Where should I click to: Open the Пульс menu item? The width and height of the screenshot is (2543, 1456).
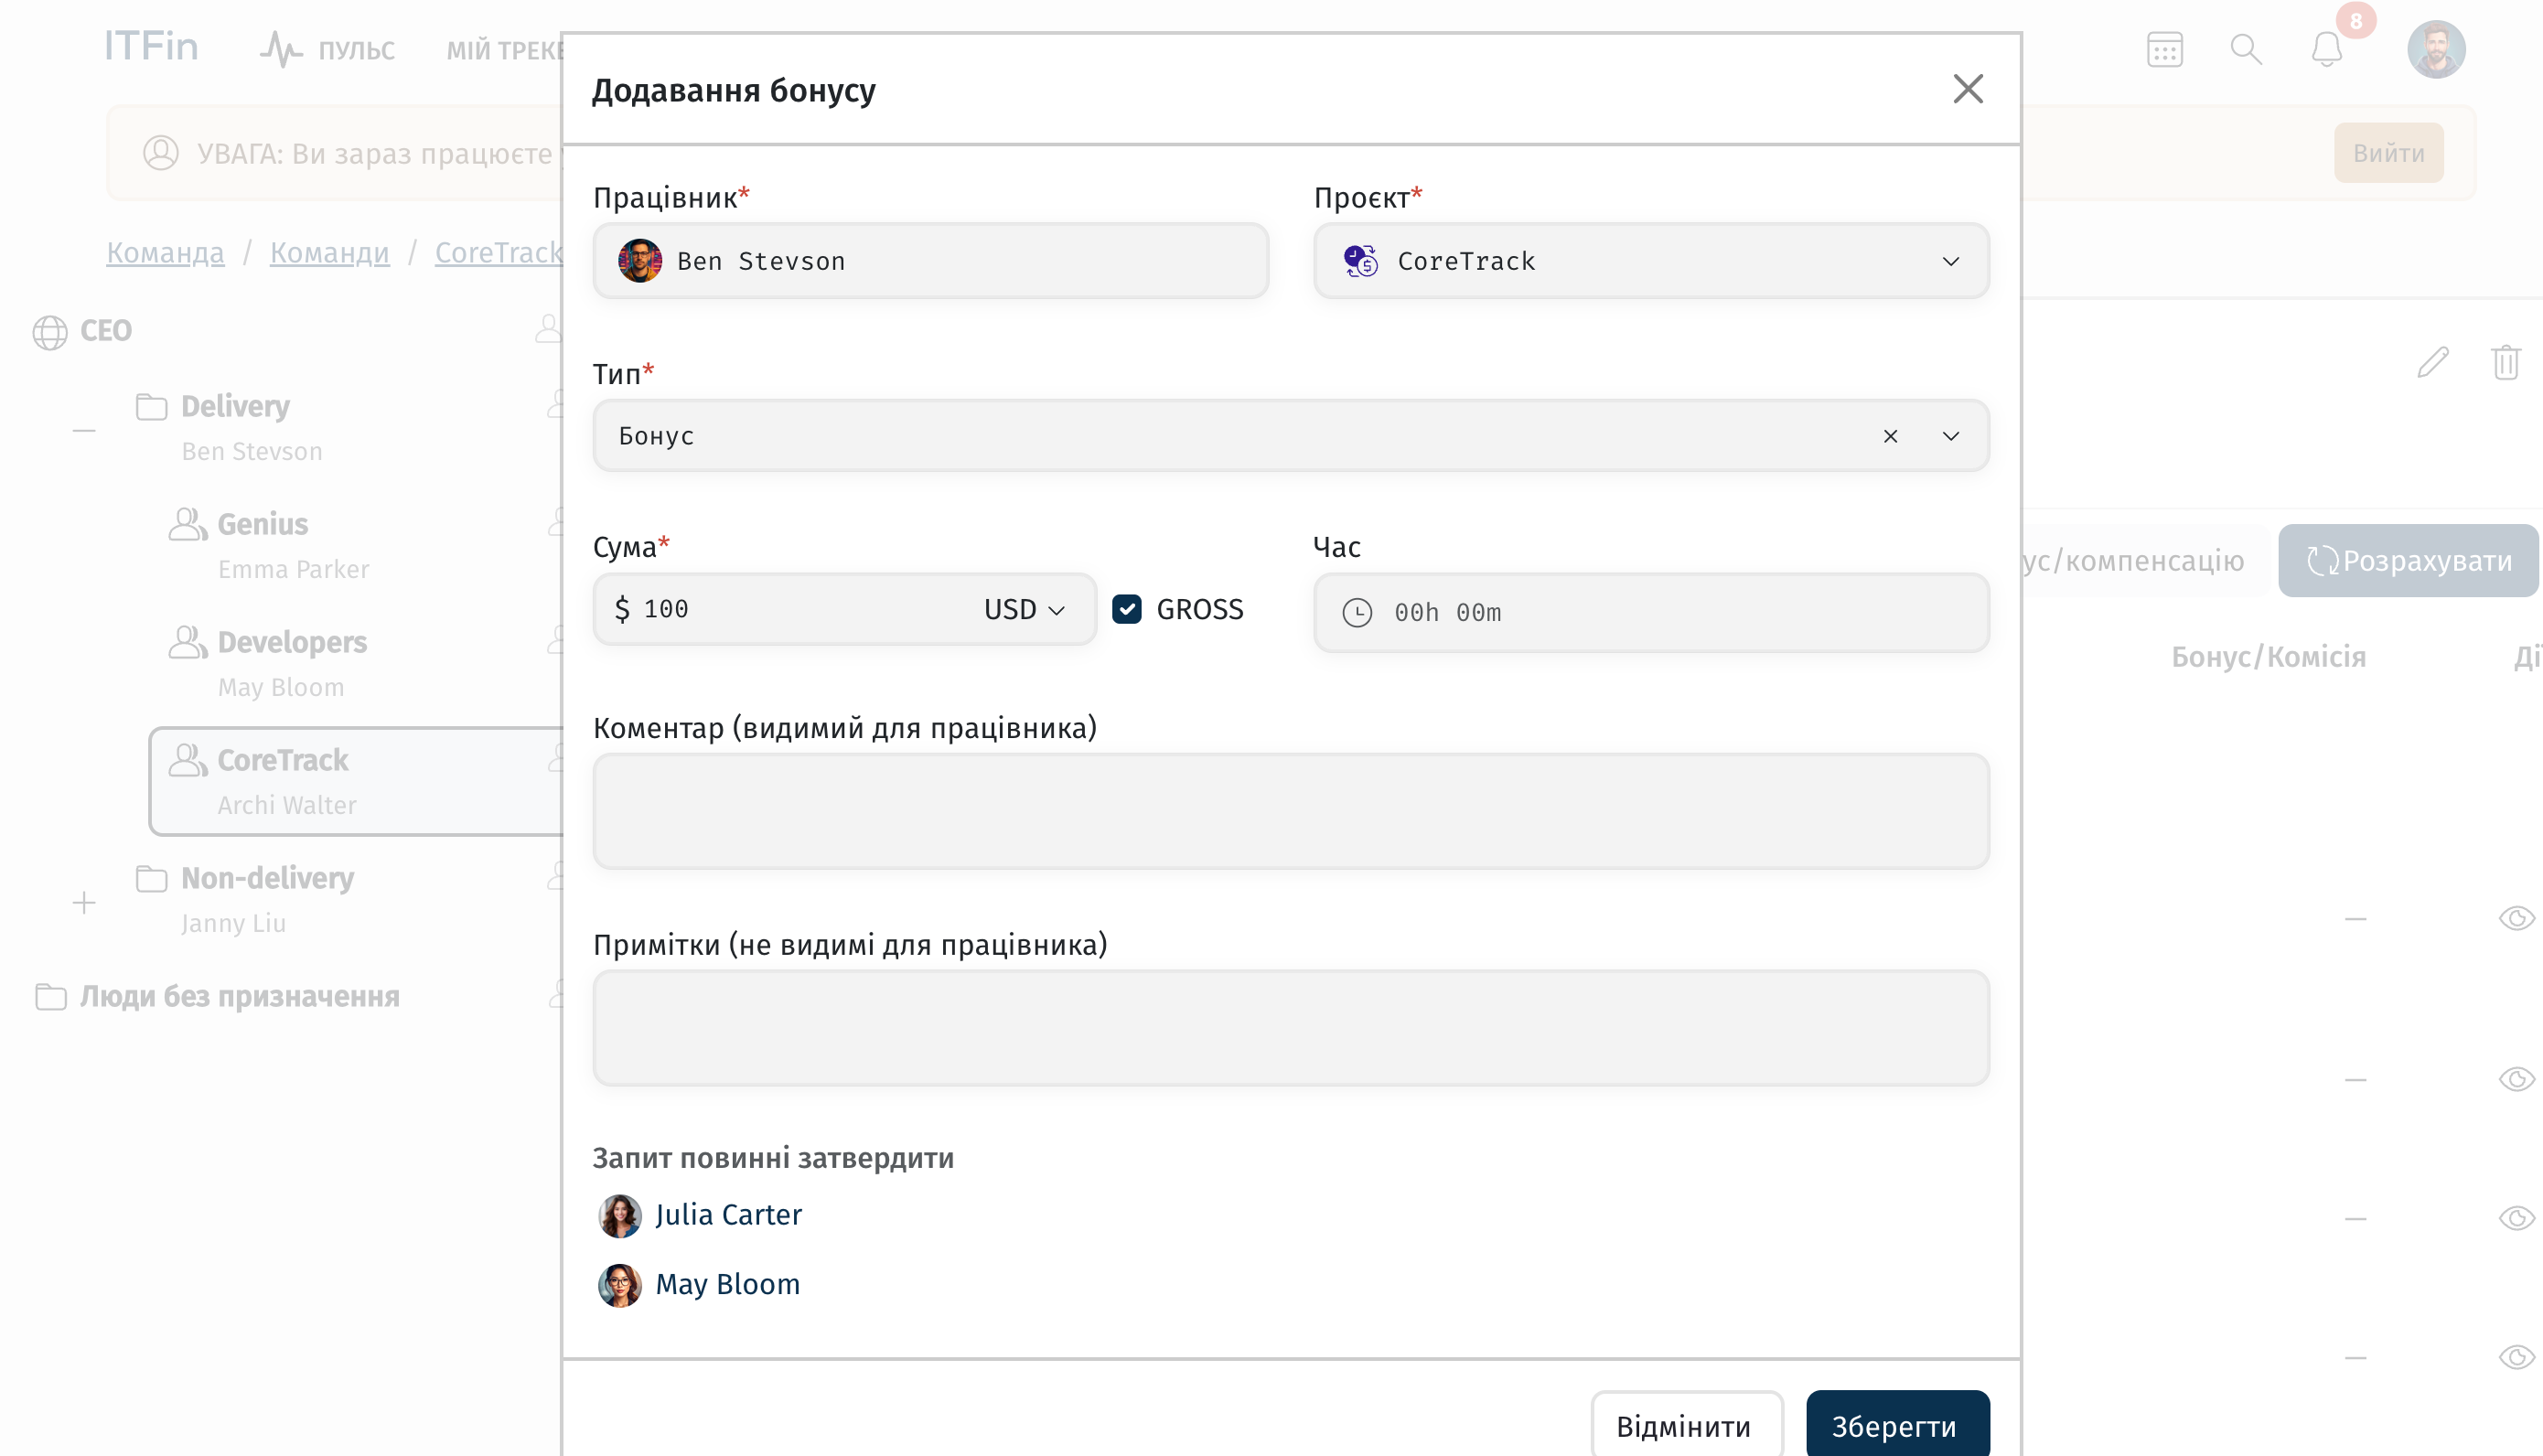pyautogui.click(x=328, y=49)
